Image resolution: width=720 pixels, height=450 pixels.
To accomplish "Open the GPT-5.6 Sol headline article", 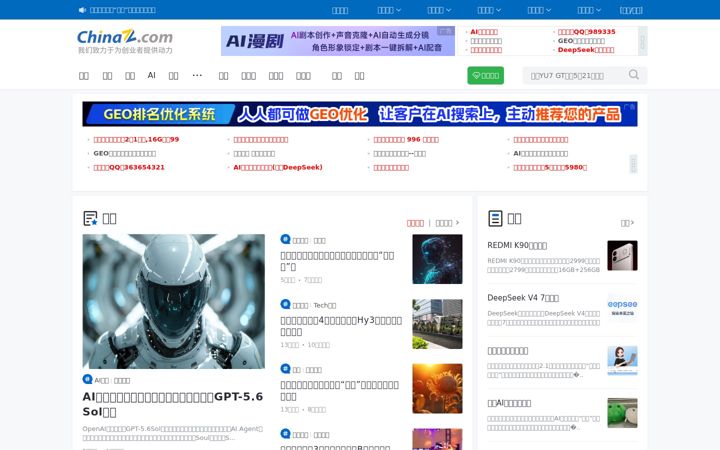I will (x=173, y=404).
